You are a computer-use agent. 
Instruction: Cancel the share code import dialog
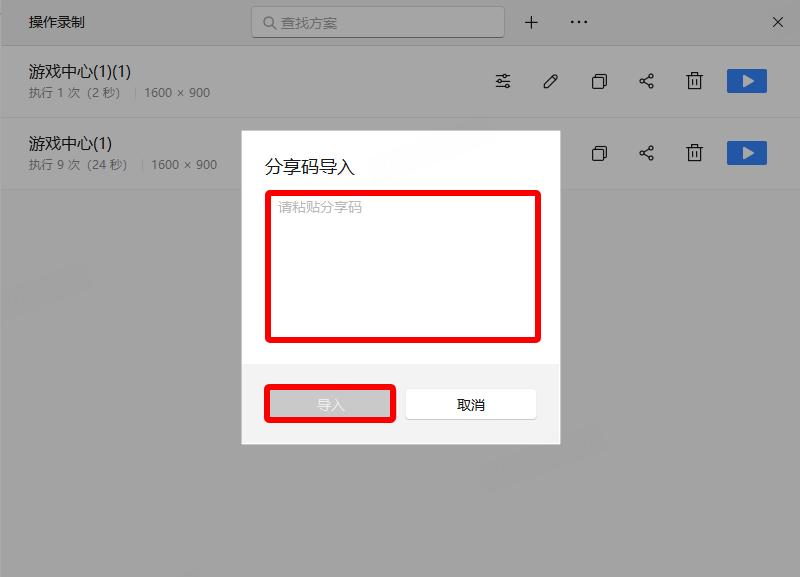470,405
